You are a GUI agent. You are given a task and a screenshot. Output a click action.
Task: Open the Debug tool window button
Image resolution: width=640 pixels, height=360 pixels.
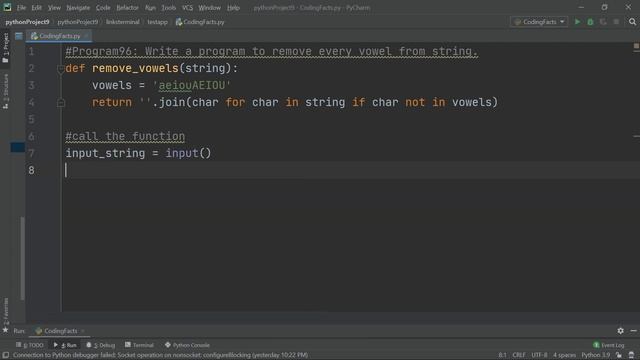pyautogui.click(x=100, y=345)
